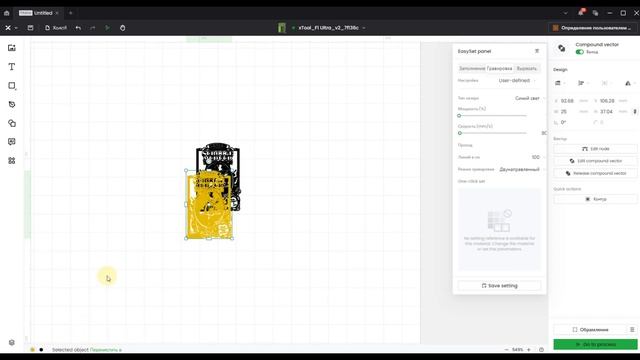640x360 pixels.
Task: Open the Shapes library tool
Action: (12, 123)
